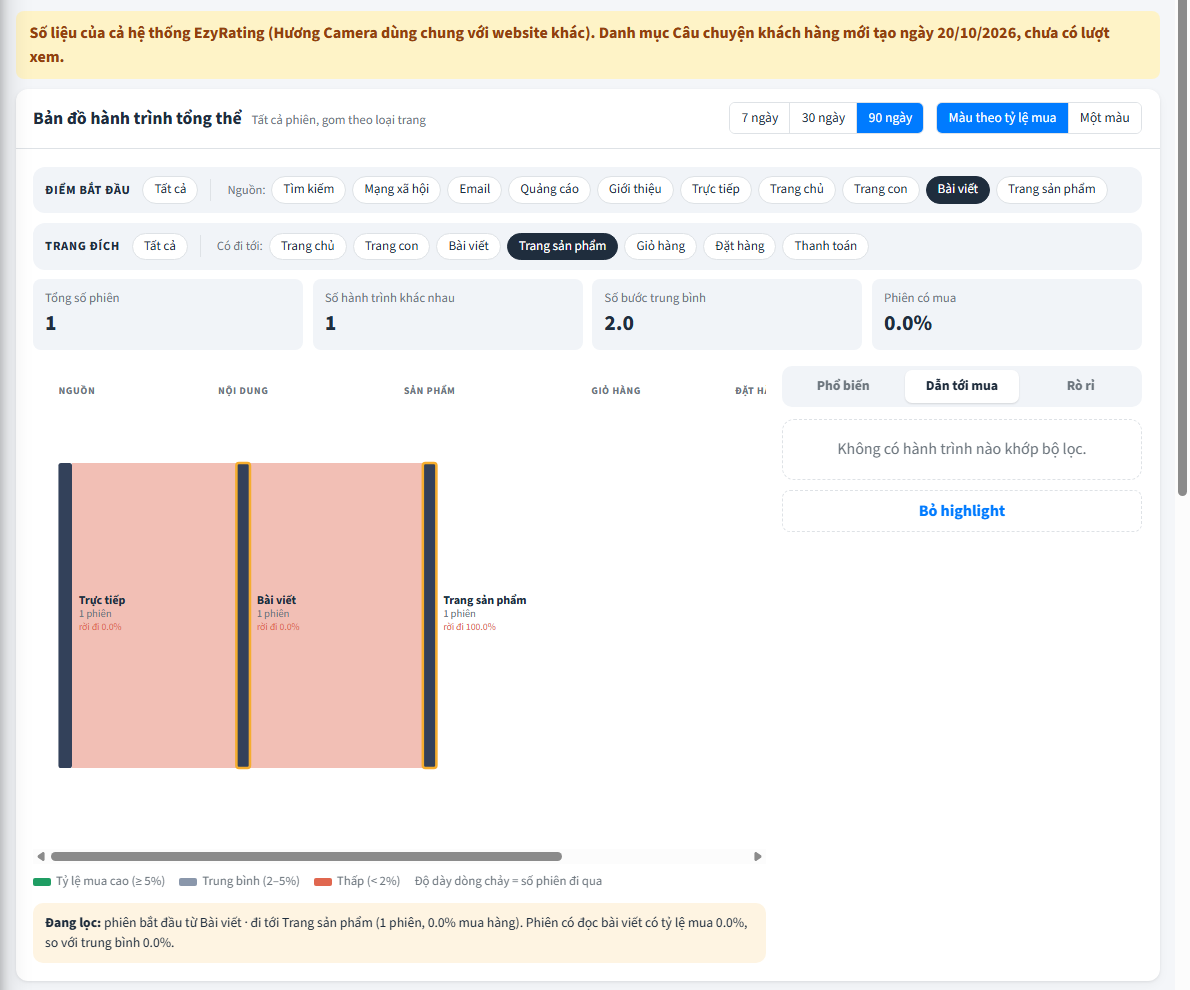Filter destination by Giỏ hàng
The image size is (1190, 990).
pos(660,246)
